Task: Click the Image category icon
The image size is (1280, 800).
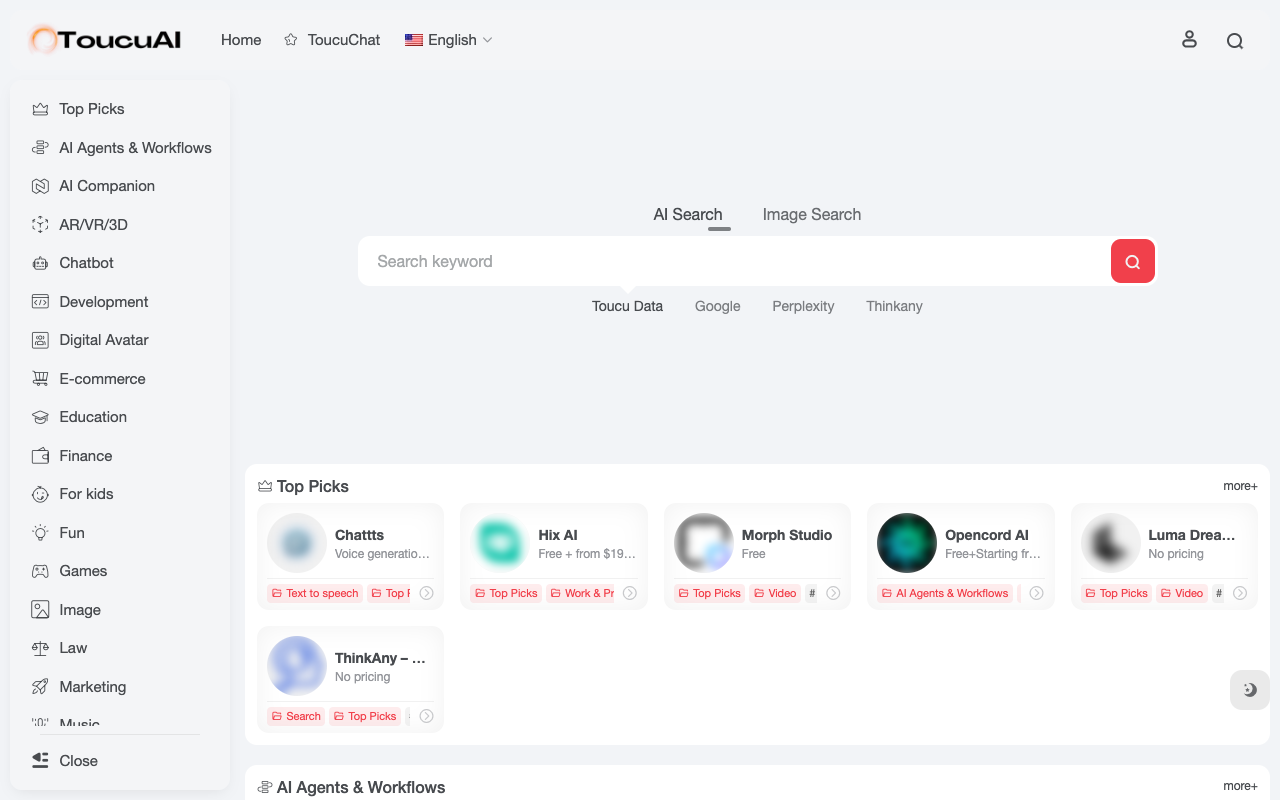Action: pyautogui.click(x=40, y=610)
